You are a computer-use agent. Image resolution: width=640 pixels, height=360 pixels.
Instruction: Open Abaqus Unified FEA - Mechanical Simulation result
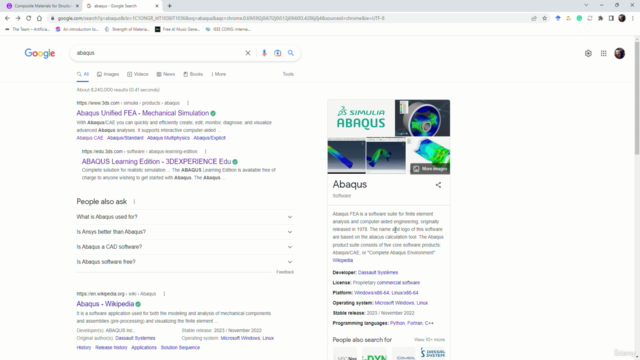(142, 113)
